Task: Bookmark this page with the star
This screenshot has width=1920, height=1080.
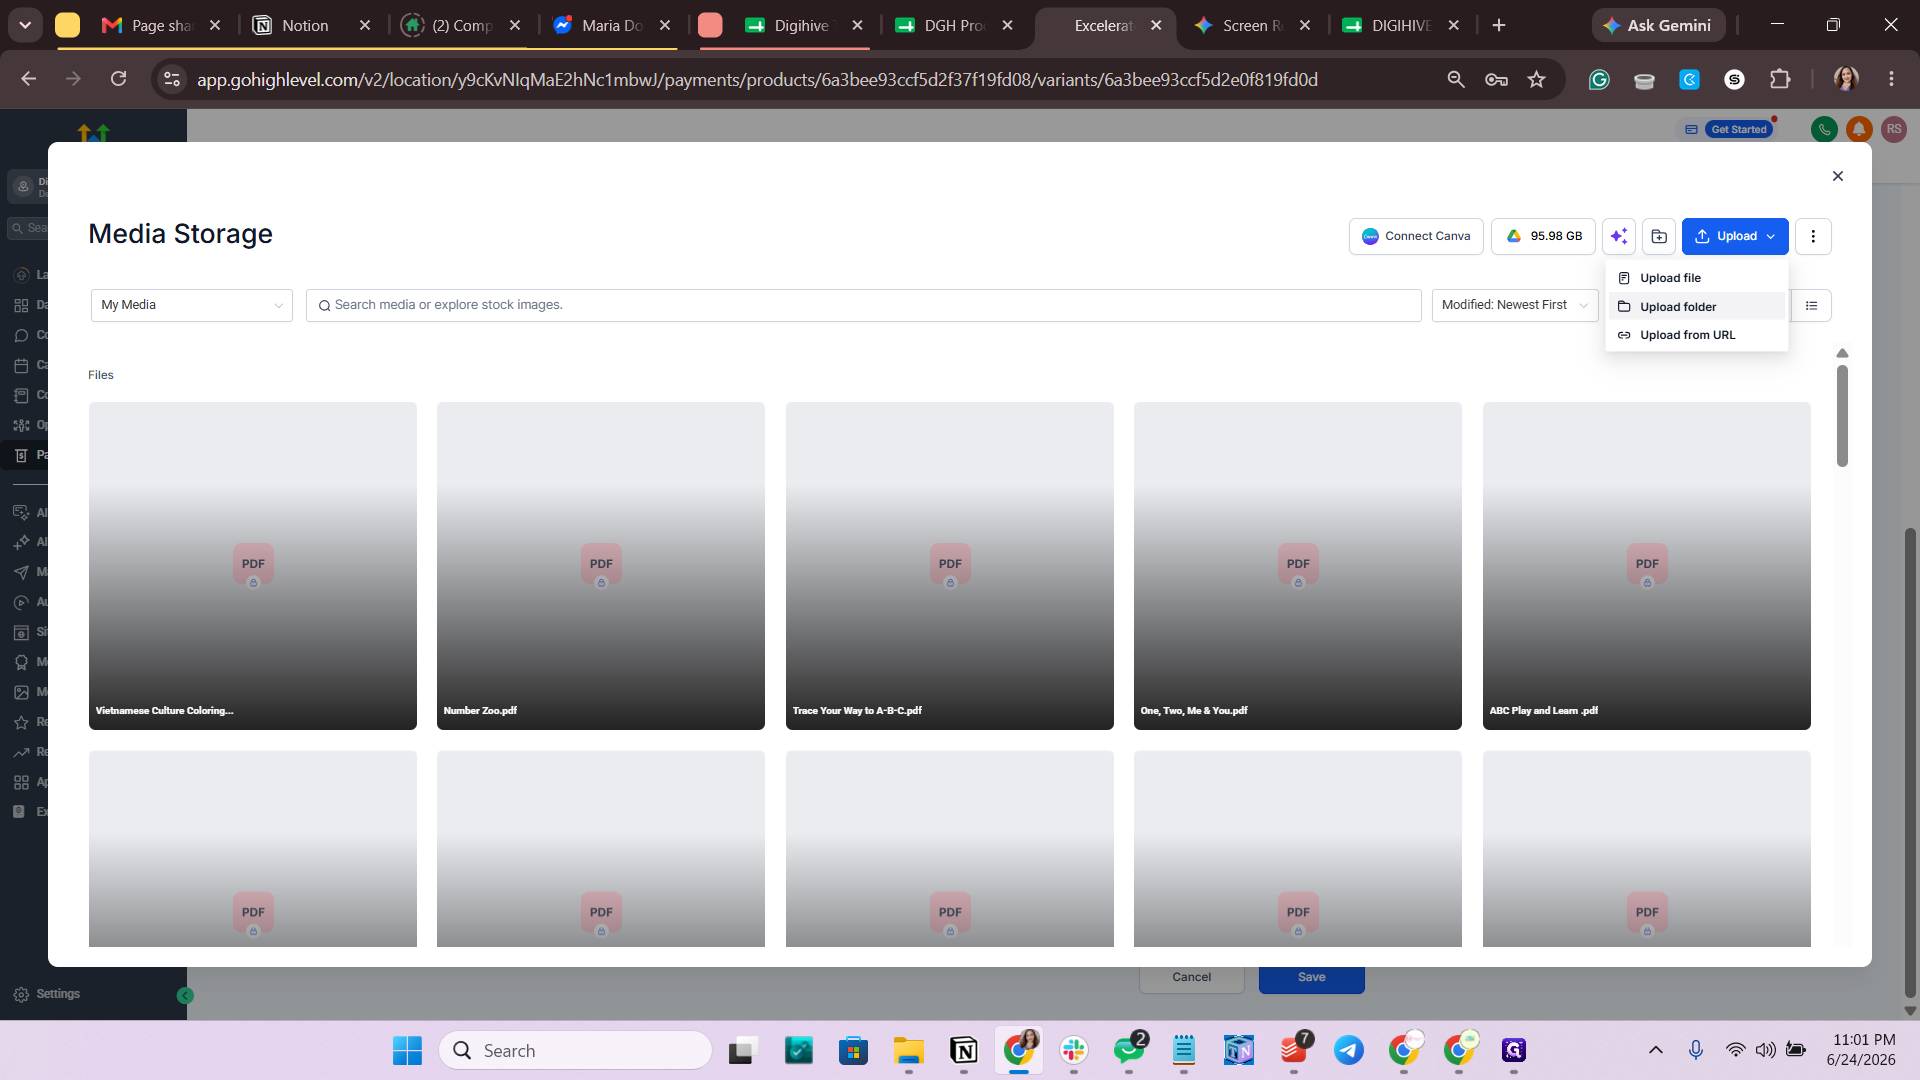Action: (x=1537, y=79)
